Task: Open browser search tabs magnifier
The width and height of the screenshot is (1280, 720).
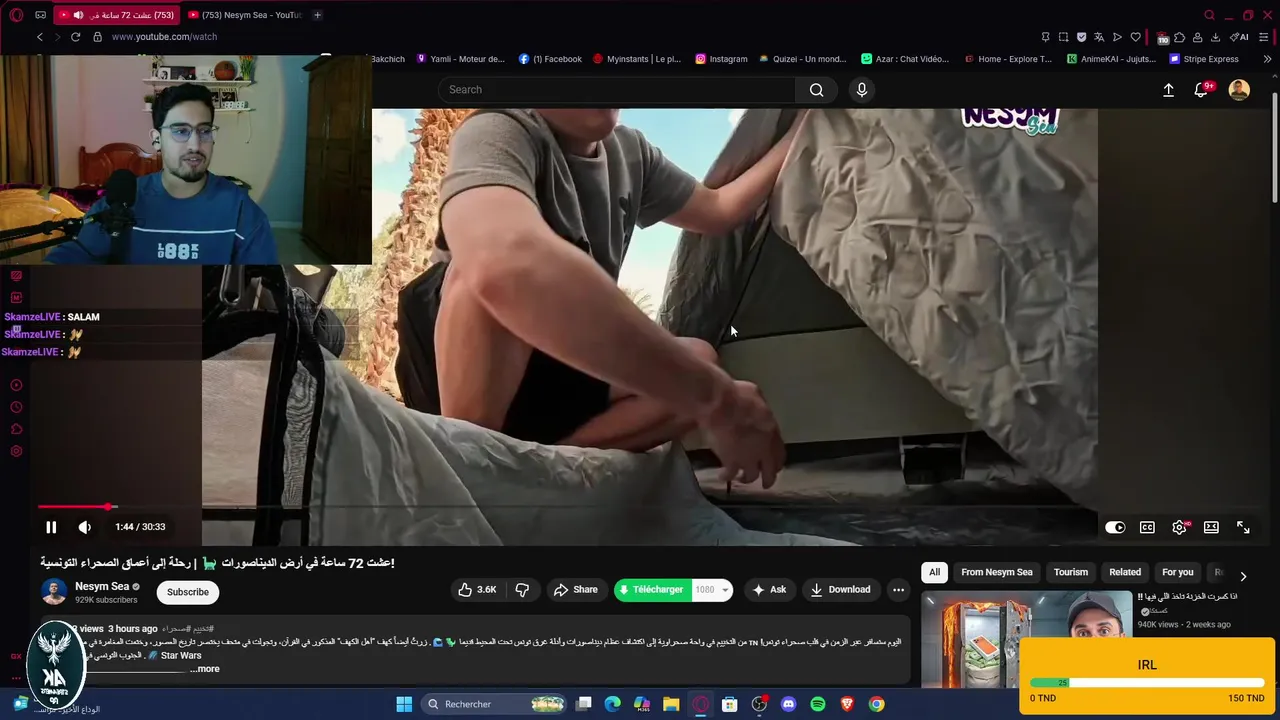Action: 1209,15
